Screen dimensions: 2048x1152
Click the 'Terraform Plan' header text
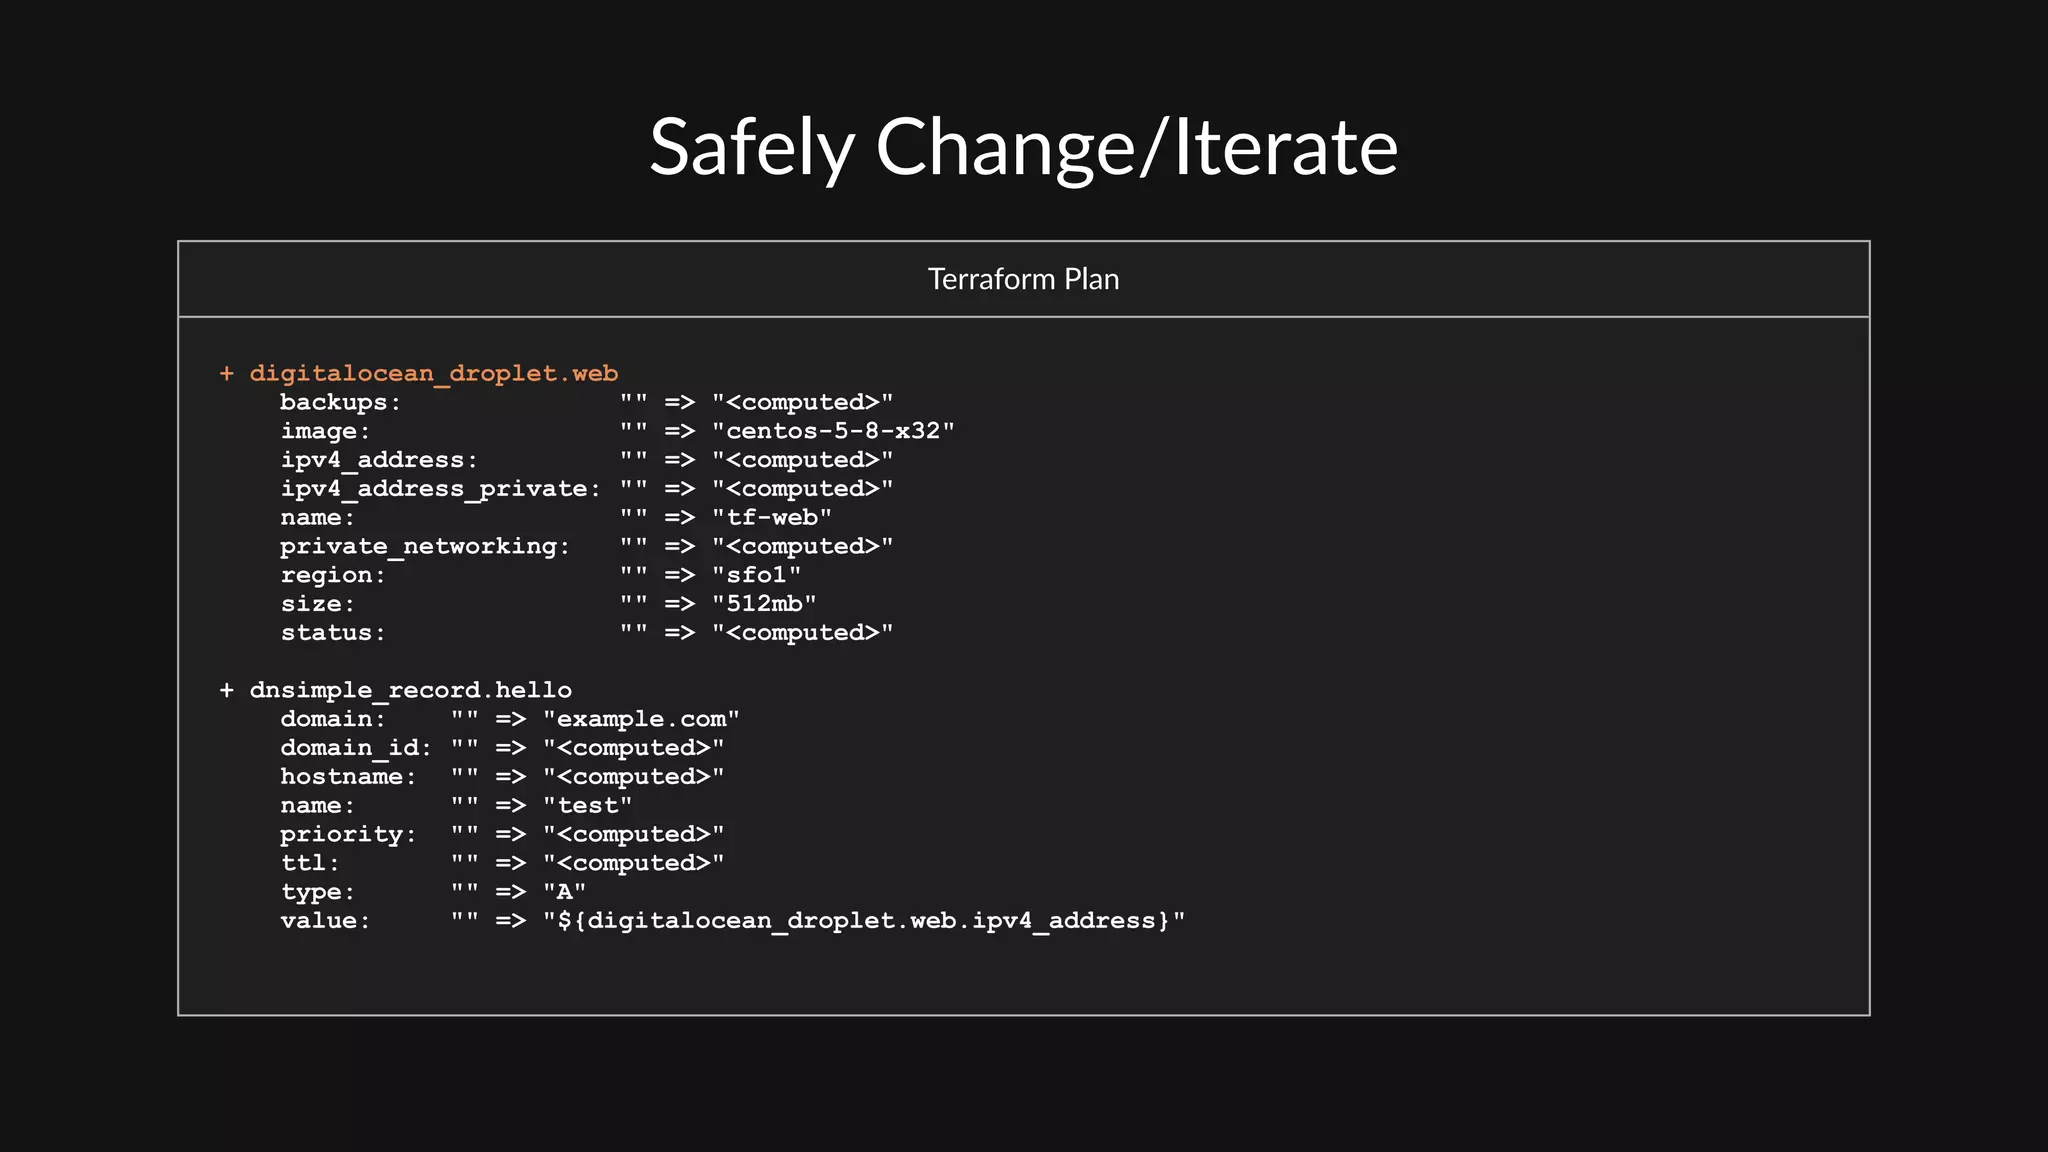tap(1023, 279)
